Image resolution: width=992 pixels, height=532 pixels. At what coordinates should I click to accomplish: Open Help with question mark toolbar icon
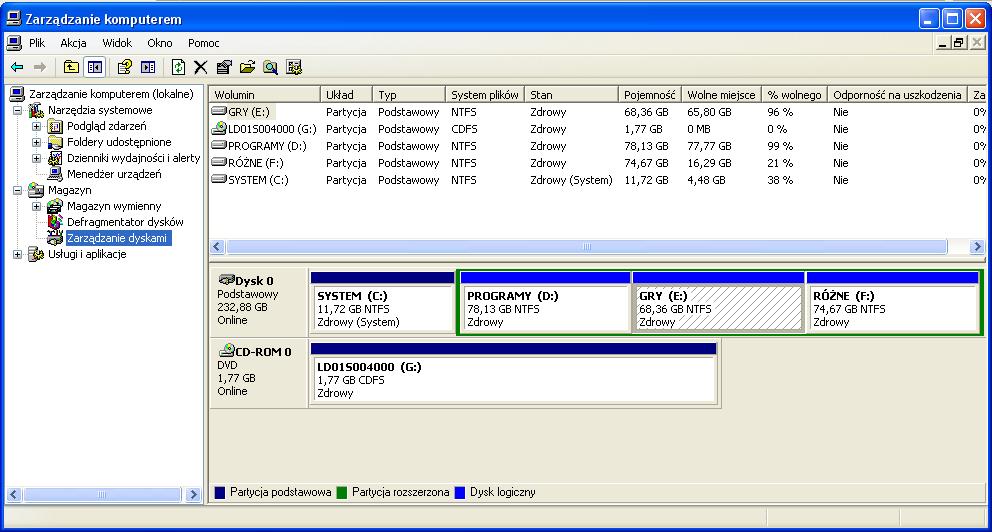[125, 67]
